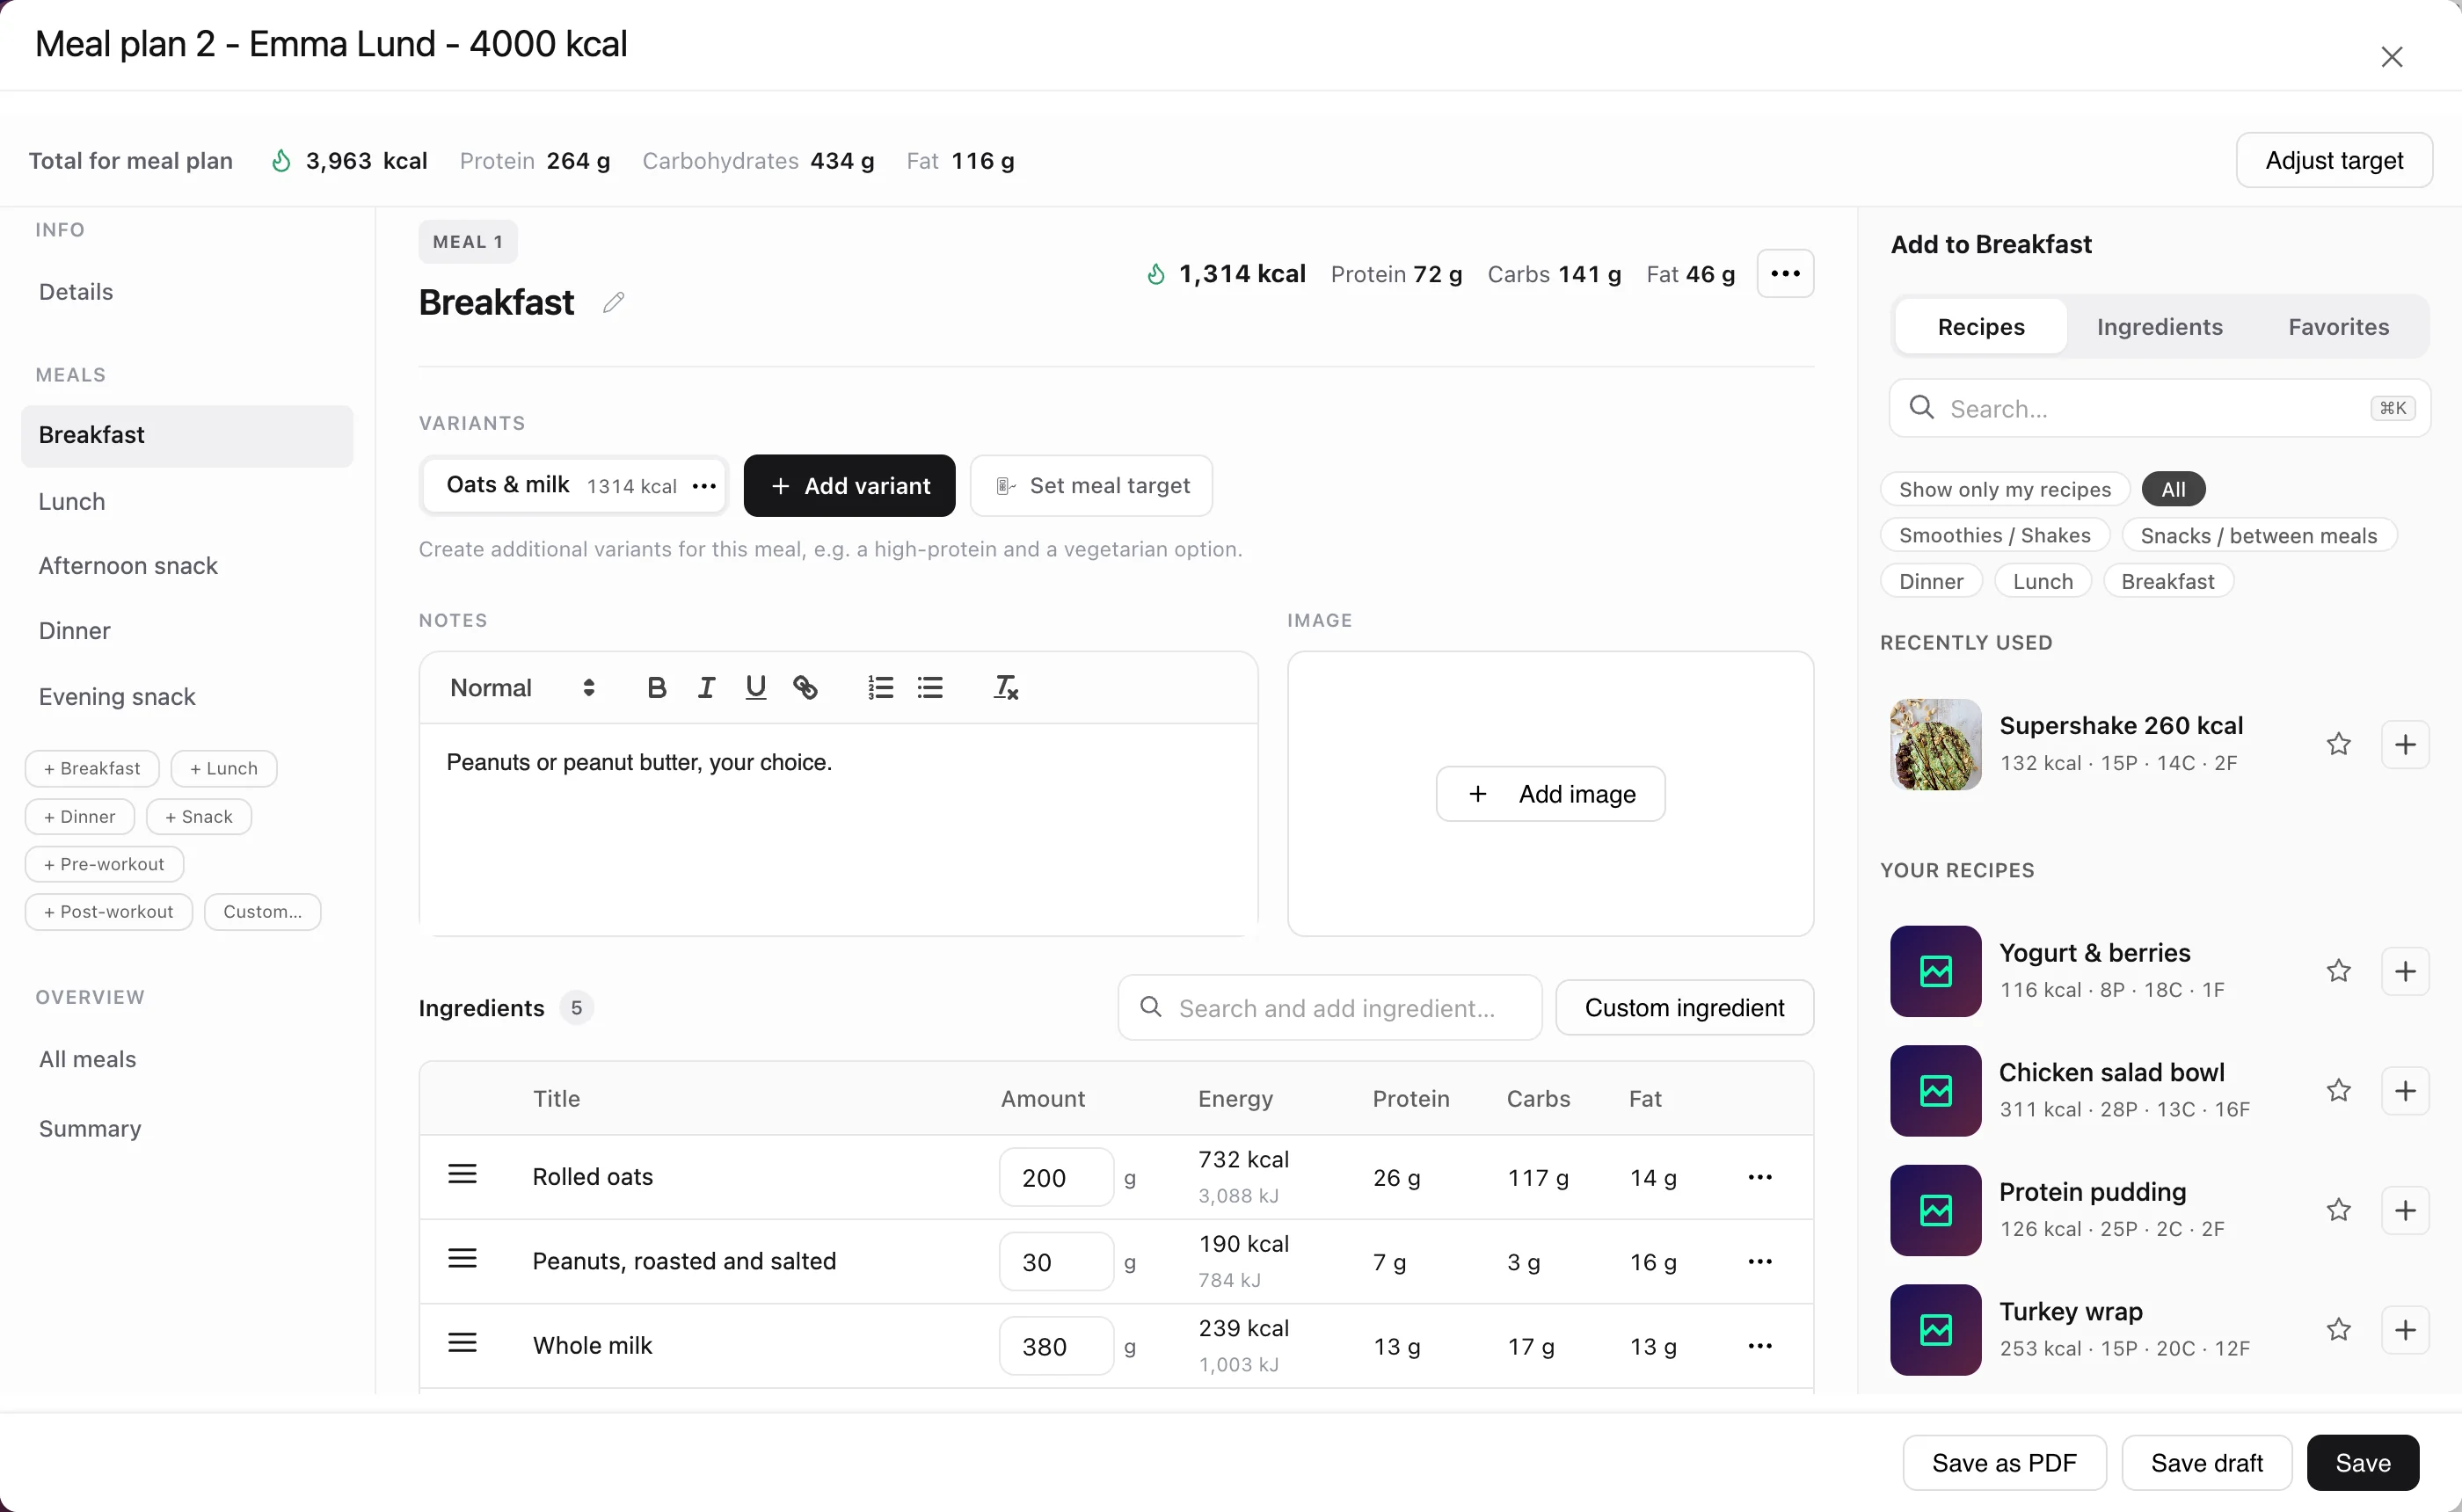Filter recipes by Lunch chip
Image resolution: width=2462 pixels, height=1512 pixels.
pyautogui.click(x=2042, y=581)
